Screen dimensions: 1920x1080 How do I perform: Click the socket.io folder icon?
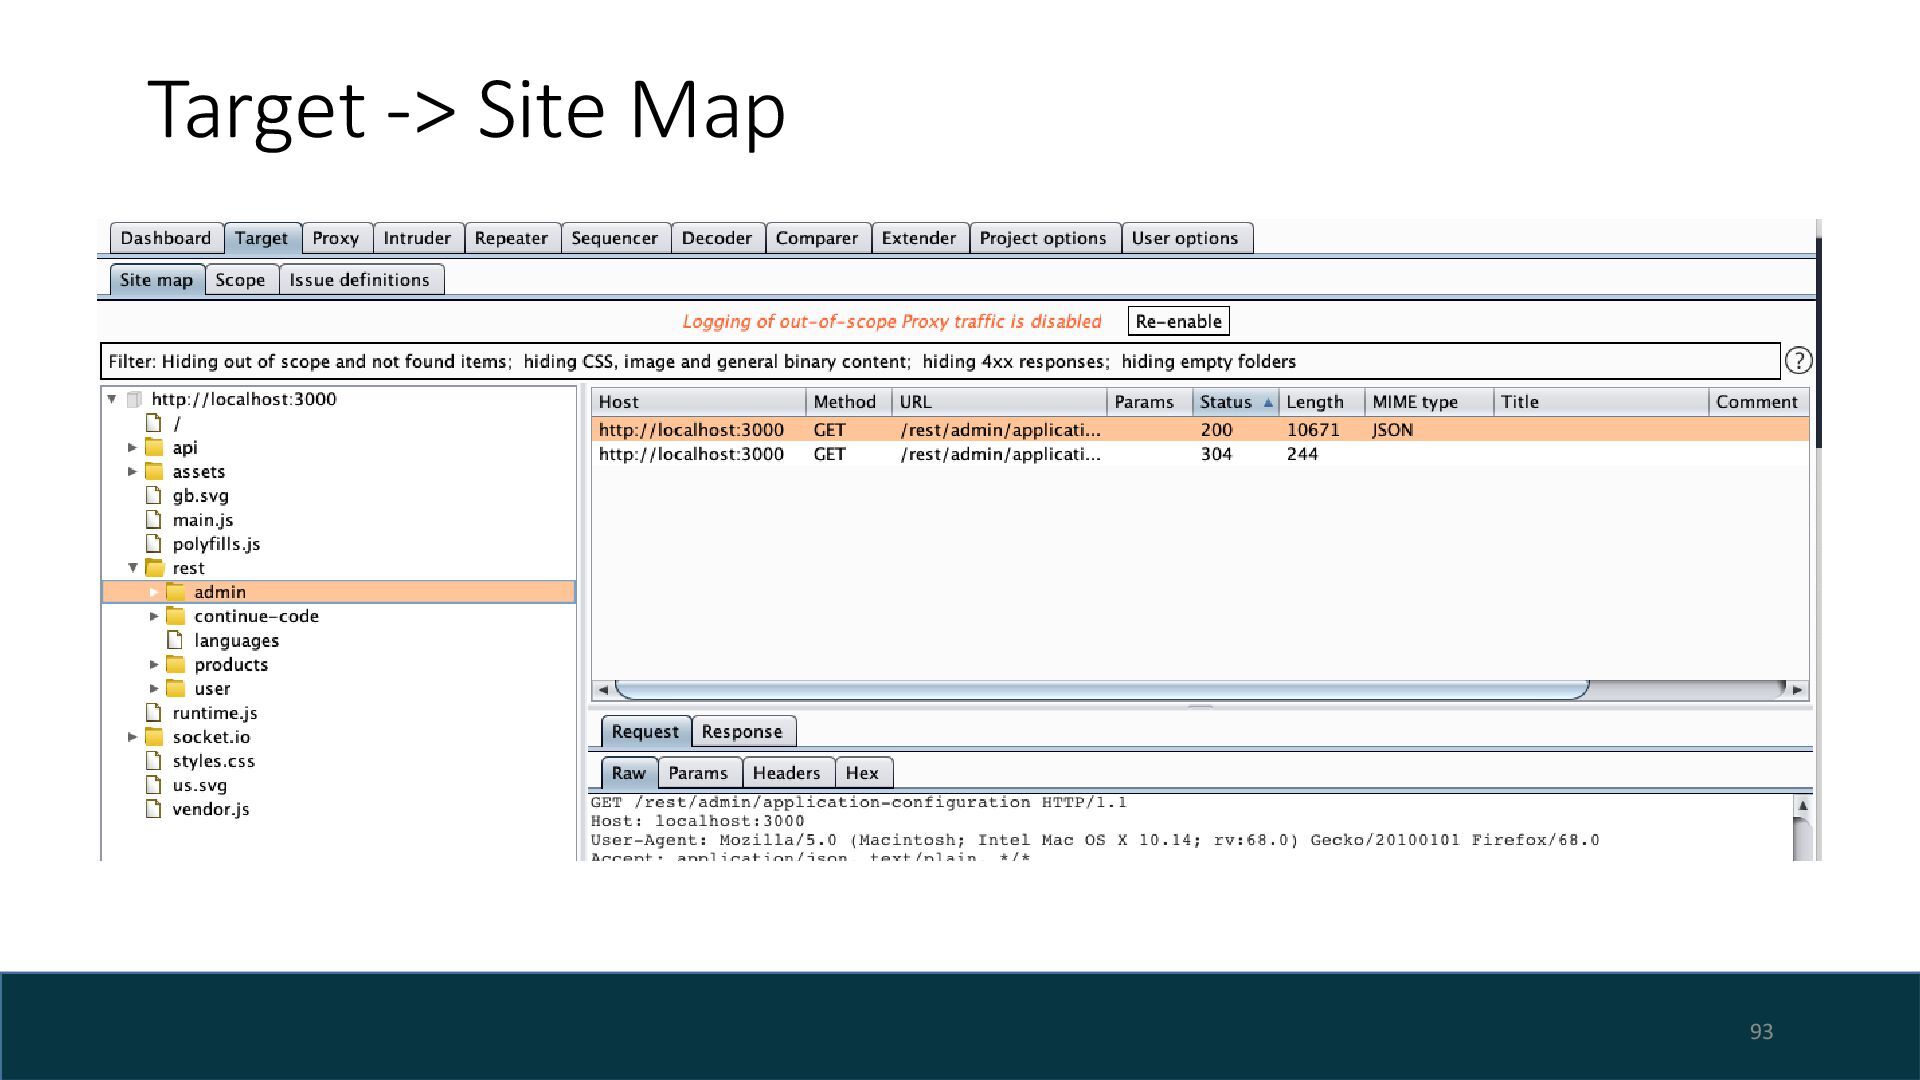[x=154, y=737]
